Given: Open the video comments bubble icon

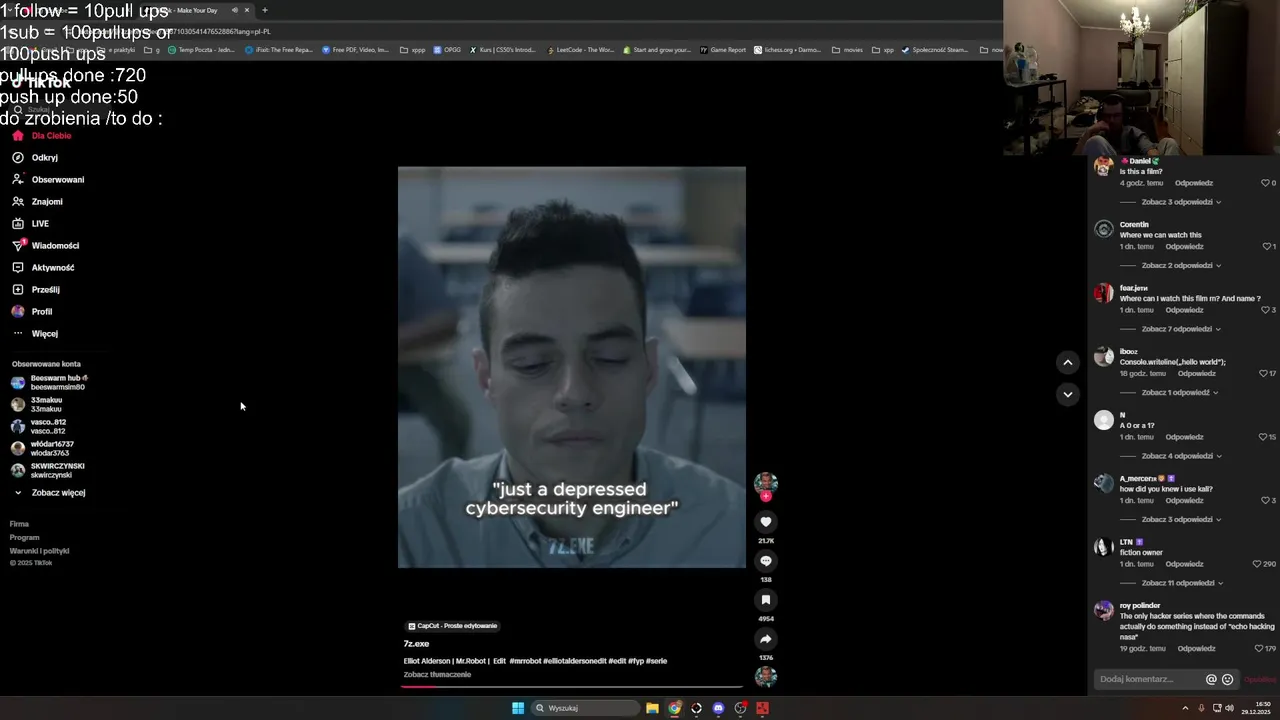Looking at the screenshot, I should (766, 561).
